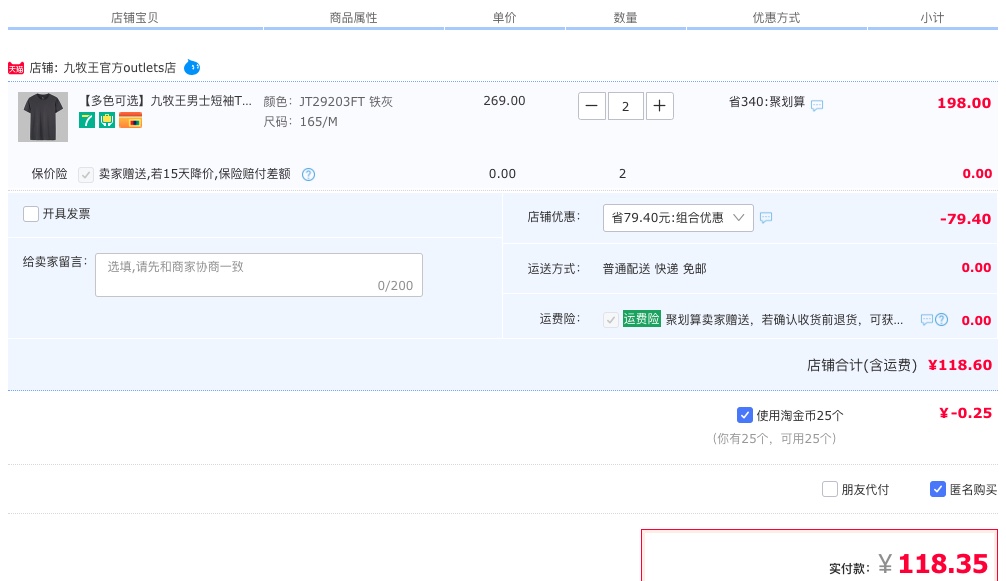Open the 九牧王男士短袖T product title link
This screenshot has width=1006, height=581.
pyautogui.click(x=166, y=101)
